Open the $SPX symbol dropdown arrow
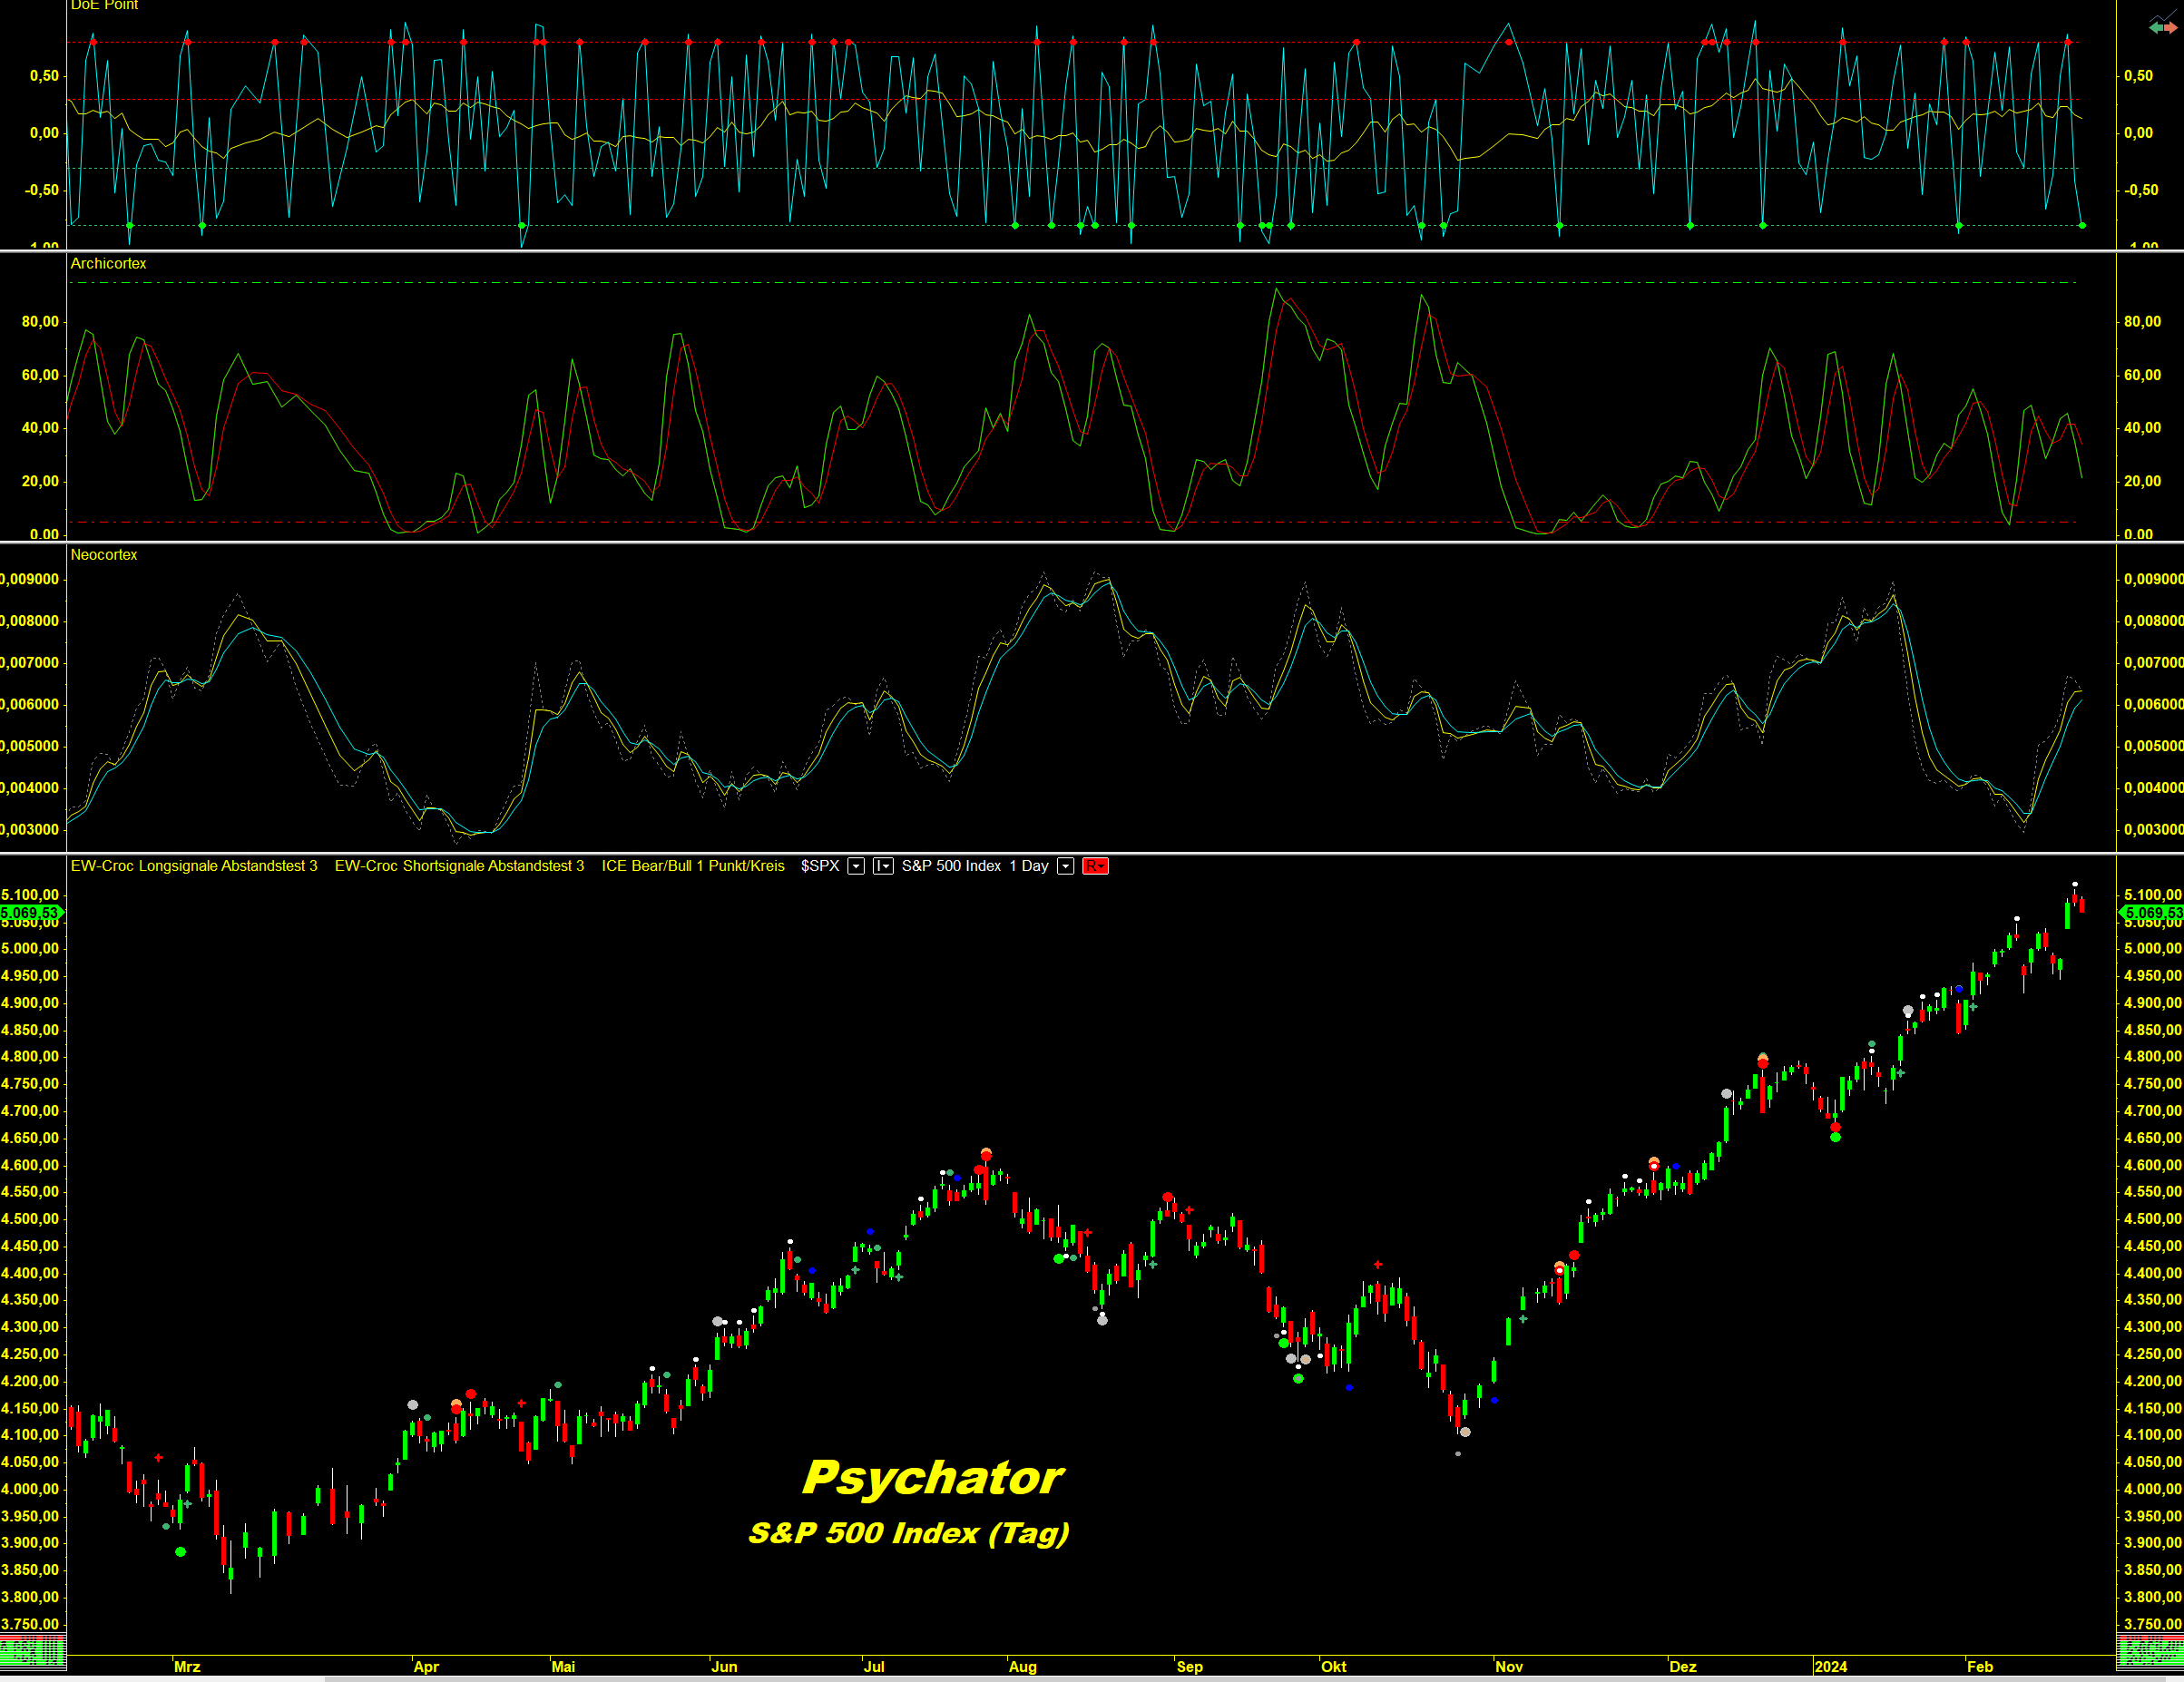Screen dimensions: 2184x1682 [856, 866]
